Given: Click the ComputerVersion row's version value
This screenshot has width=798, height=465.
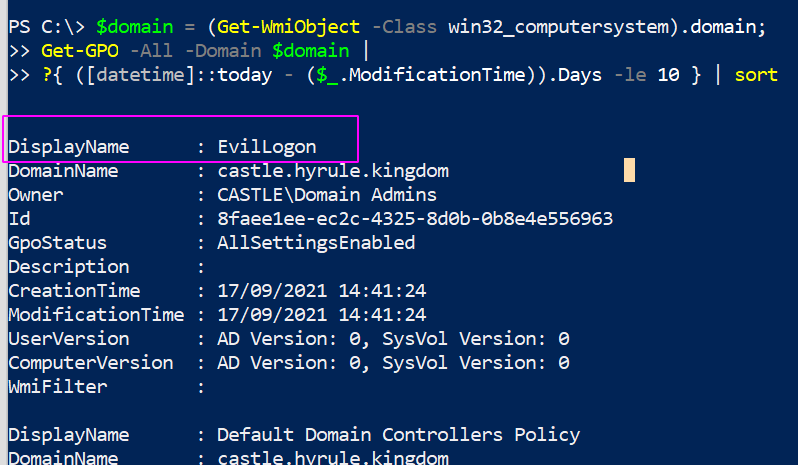Looking at the screenshot, I should 393,363.
